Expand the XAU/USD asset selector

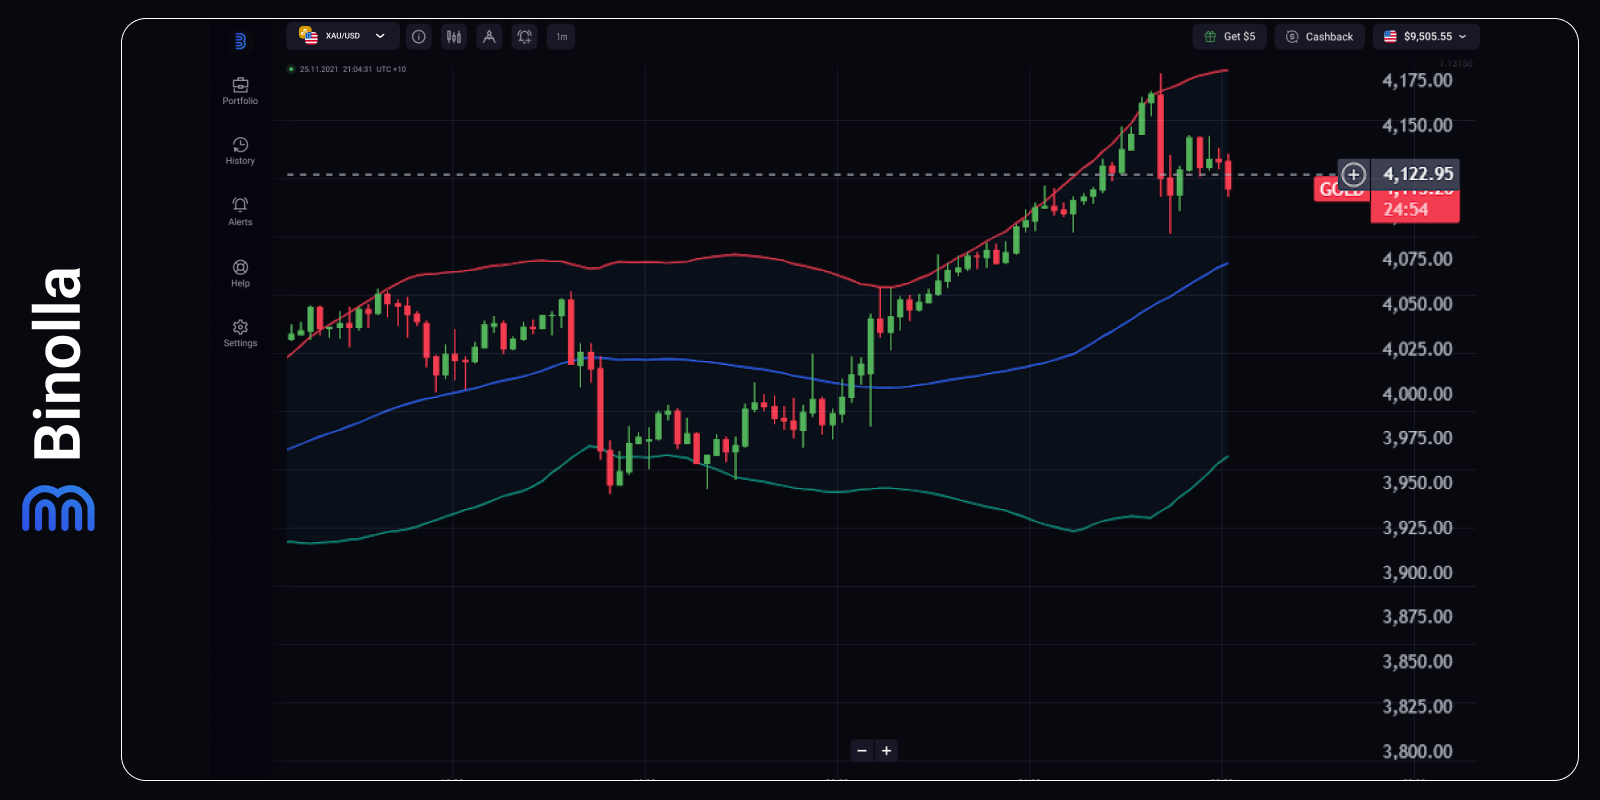click(343, 36)
